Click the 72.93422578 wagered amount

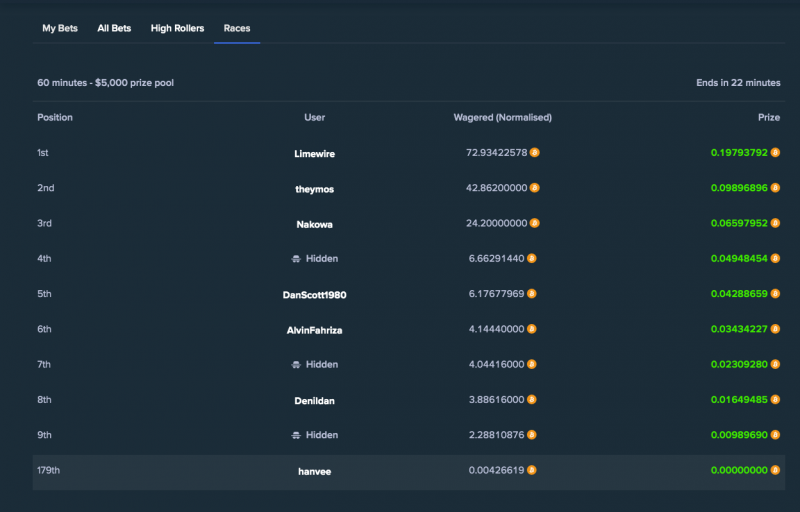496,152
